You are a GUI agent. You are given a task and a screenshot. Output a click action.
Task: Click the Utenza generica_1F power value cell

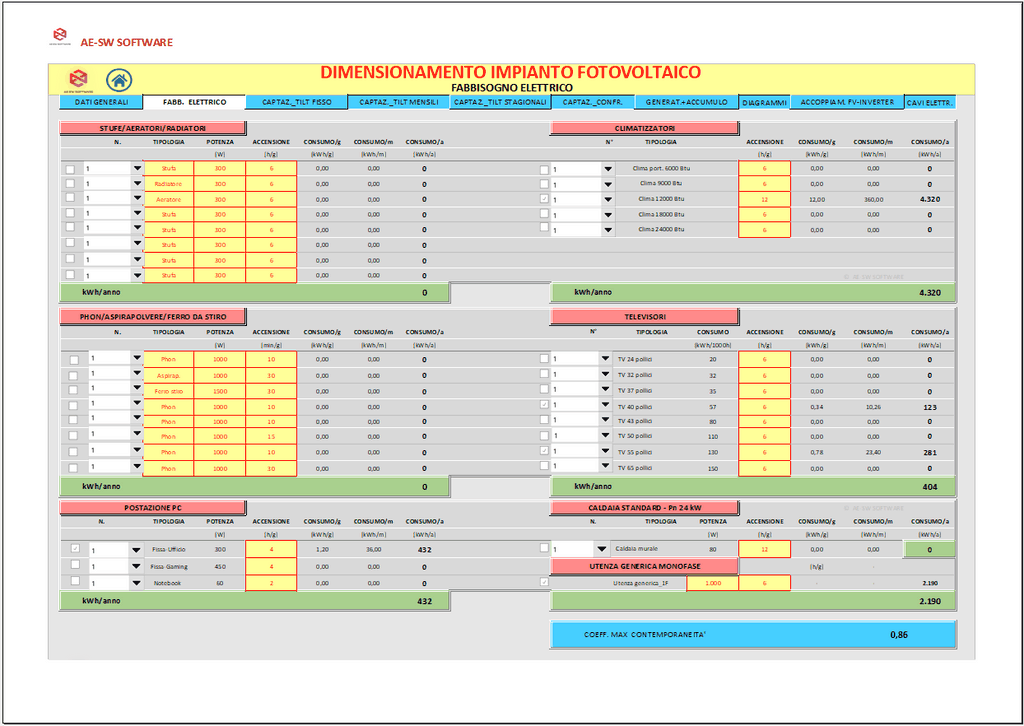pyautogui.click(x=712, y=582)
